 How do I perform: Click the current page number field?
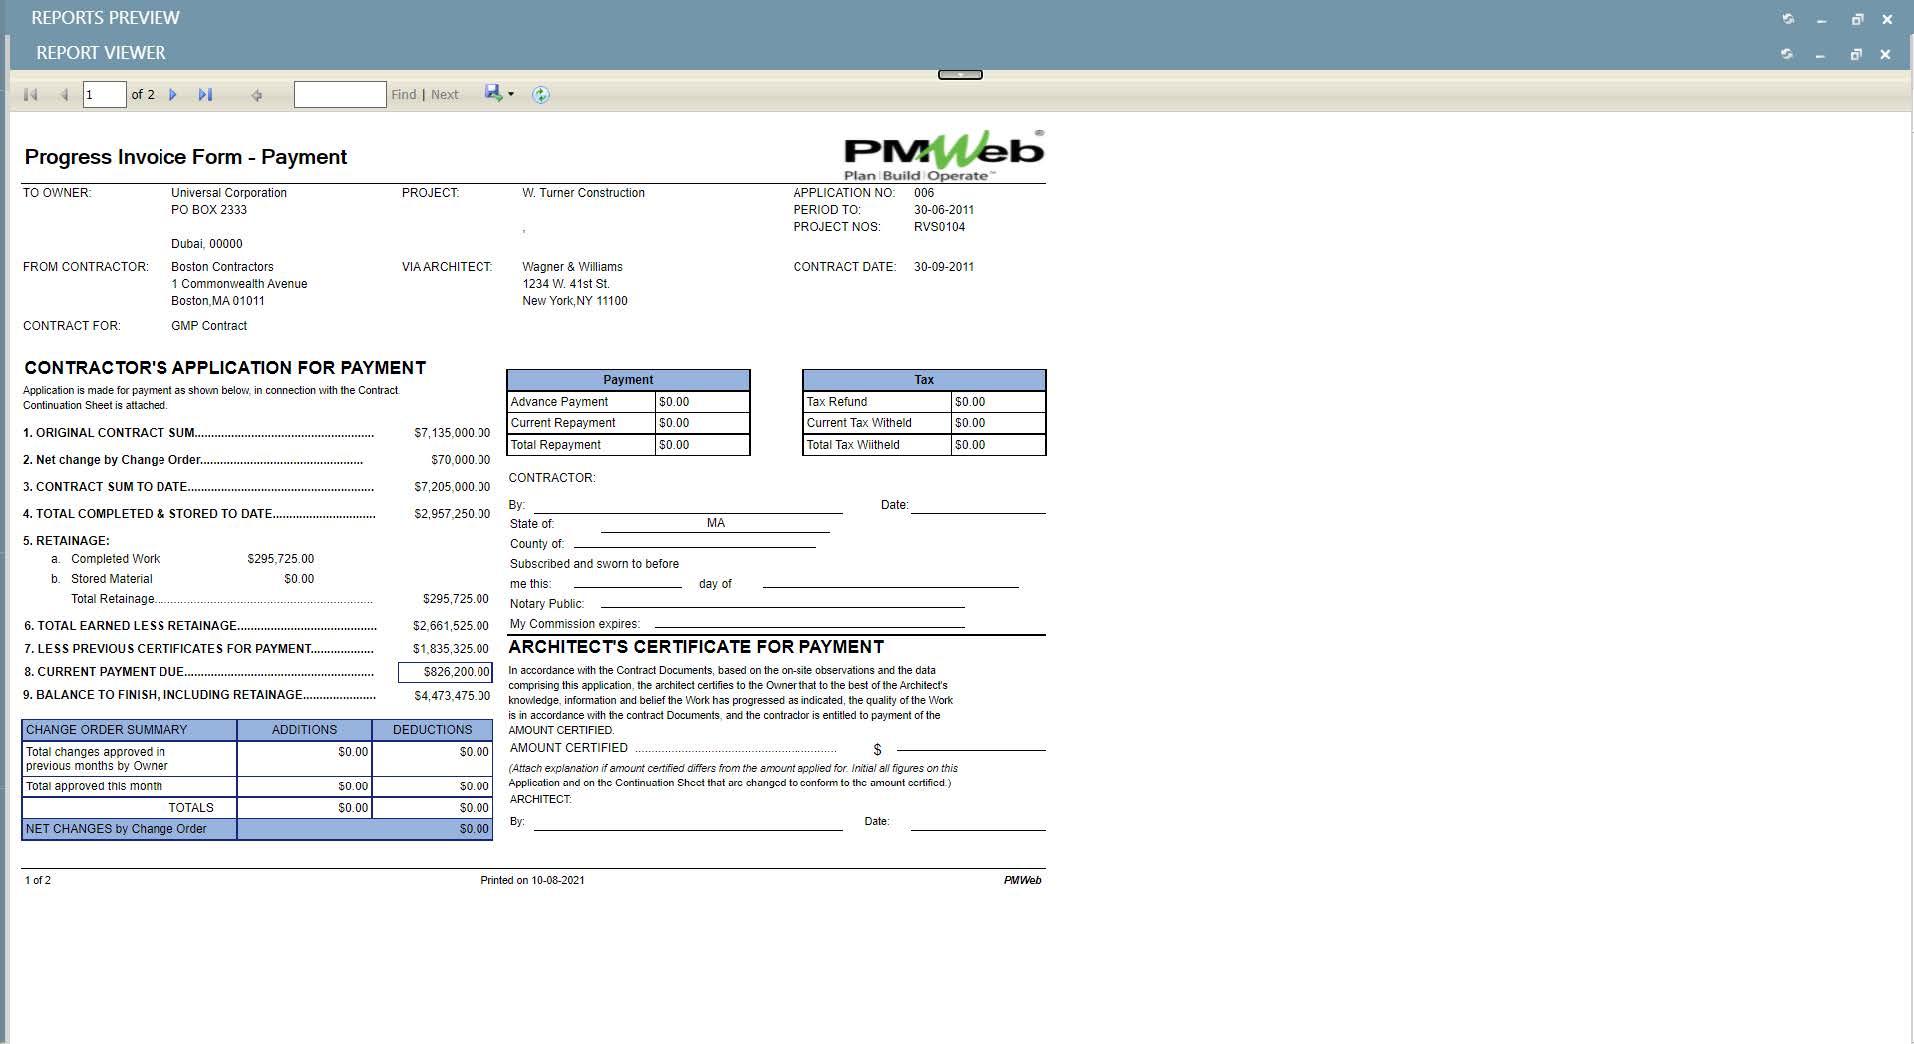click(x=104, y=95)
